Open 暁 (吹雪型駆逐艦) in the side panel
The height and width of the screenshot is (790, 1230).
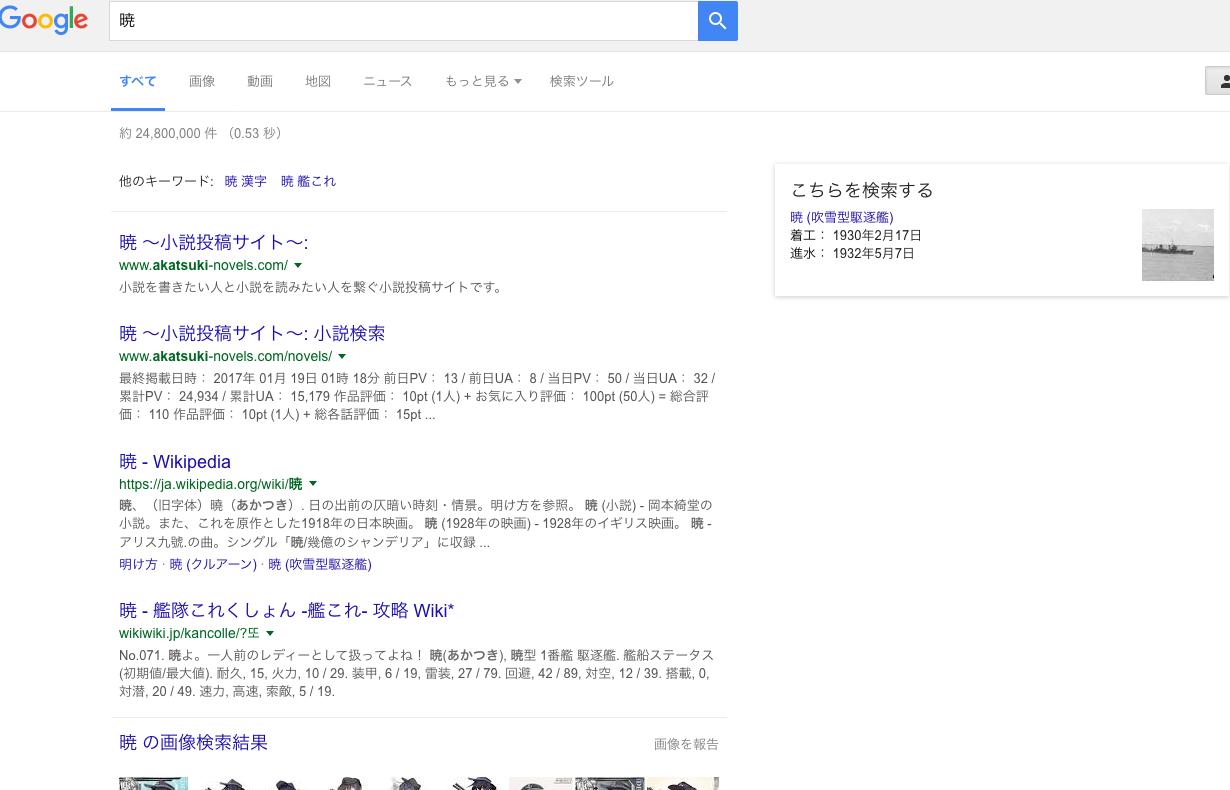[x=842, y=217]
